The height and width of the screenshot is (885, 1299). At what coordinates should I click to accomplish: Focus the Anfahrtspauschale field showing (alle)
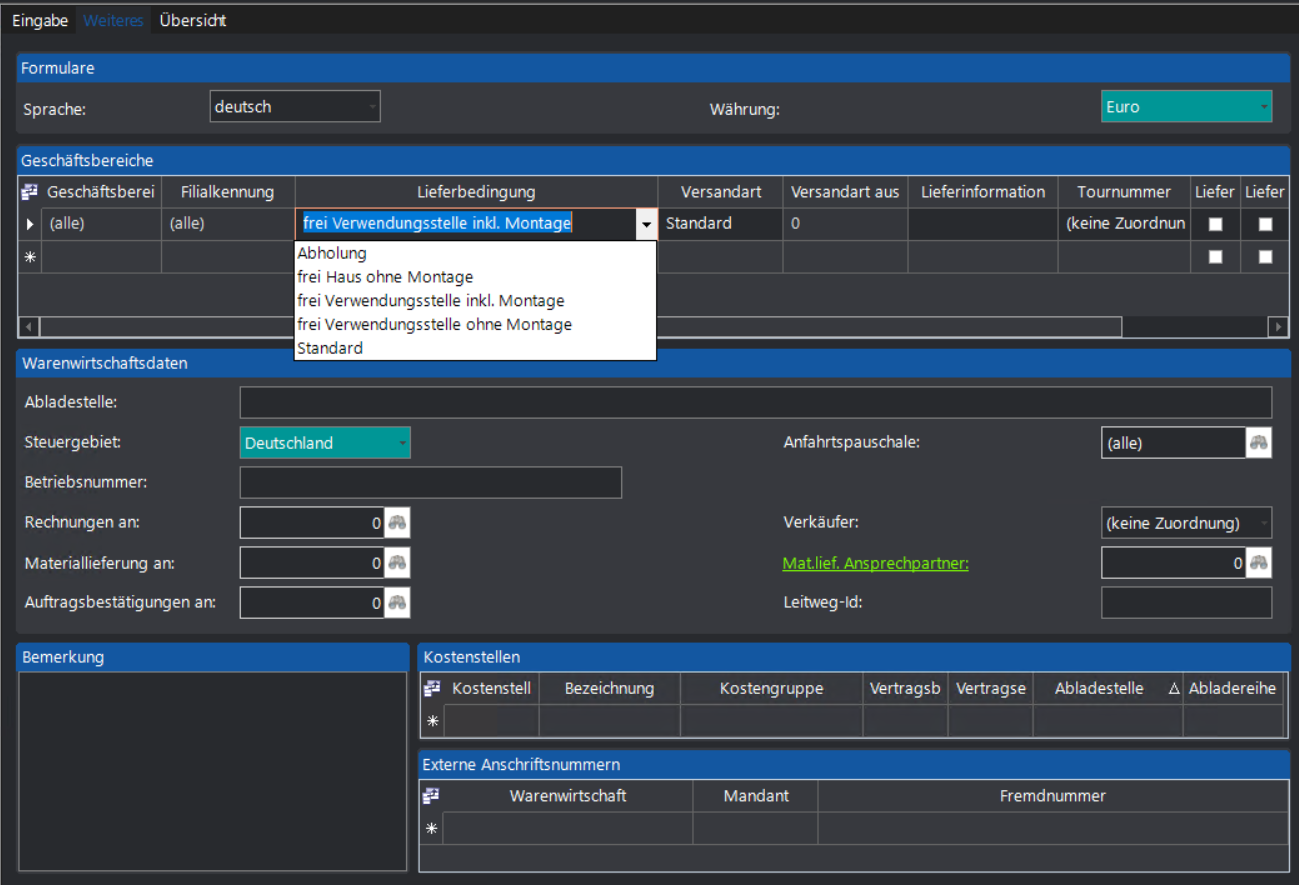pyautogui.click(x=1174, y=443)
